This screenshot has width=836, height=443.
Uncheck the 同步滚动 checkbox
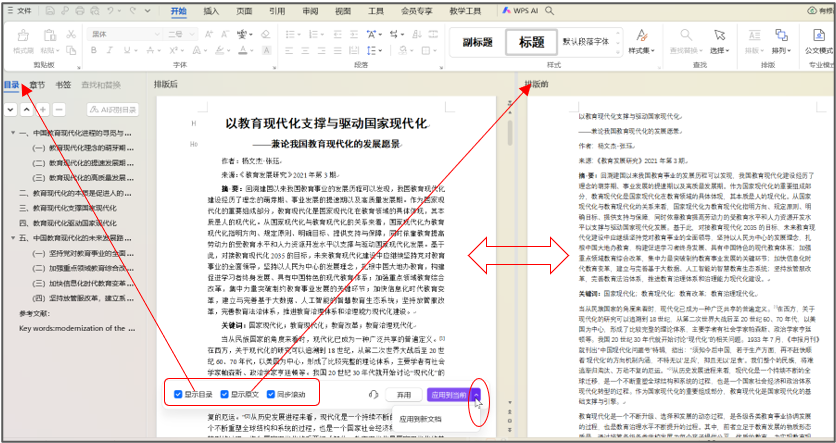point(271,394)
